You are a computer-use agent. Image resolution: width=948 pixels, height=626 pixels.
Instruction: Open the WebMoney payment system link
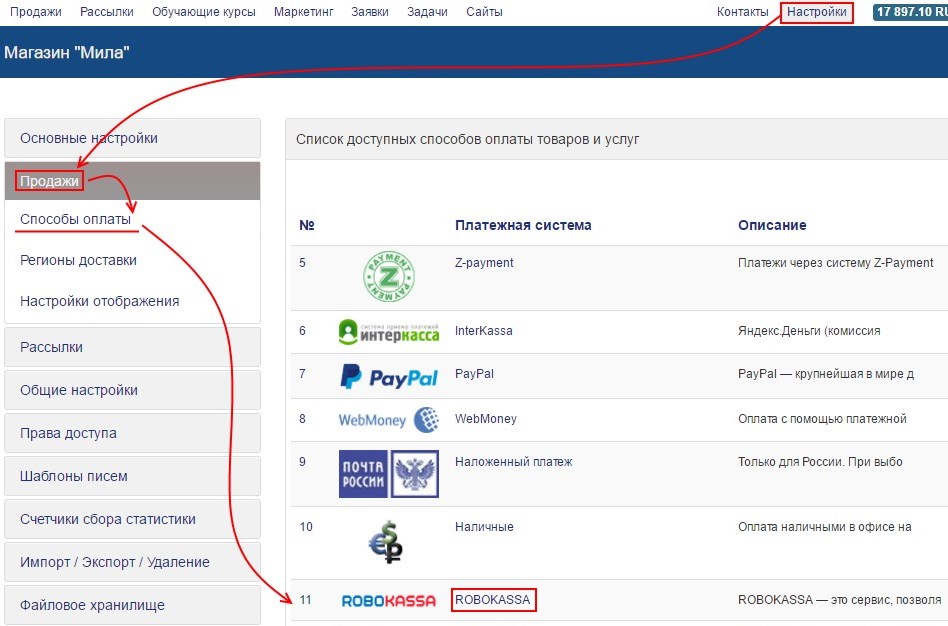click(485, 419)
